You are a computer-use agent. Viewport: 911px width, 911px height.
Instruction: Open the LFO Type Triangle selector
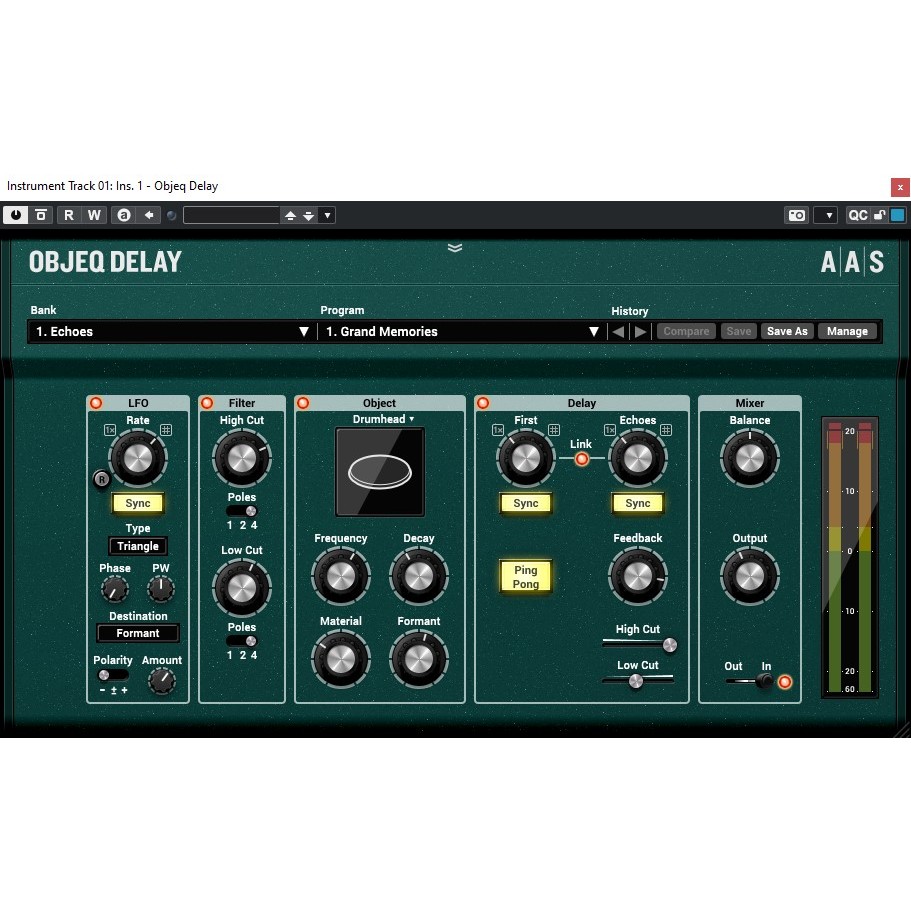(138, 546)
